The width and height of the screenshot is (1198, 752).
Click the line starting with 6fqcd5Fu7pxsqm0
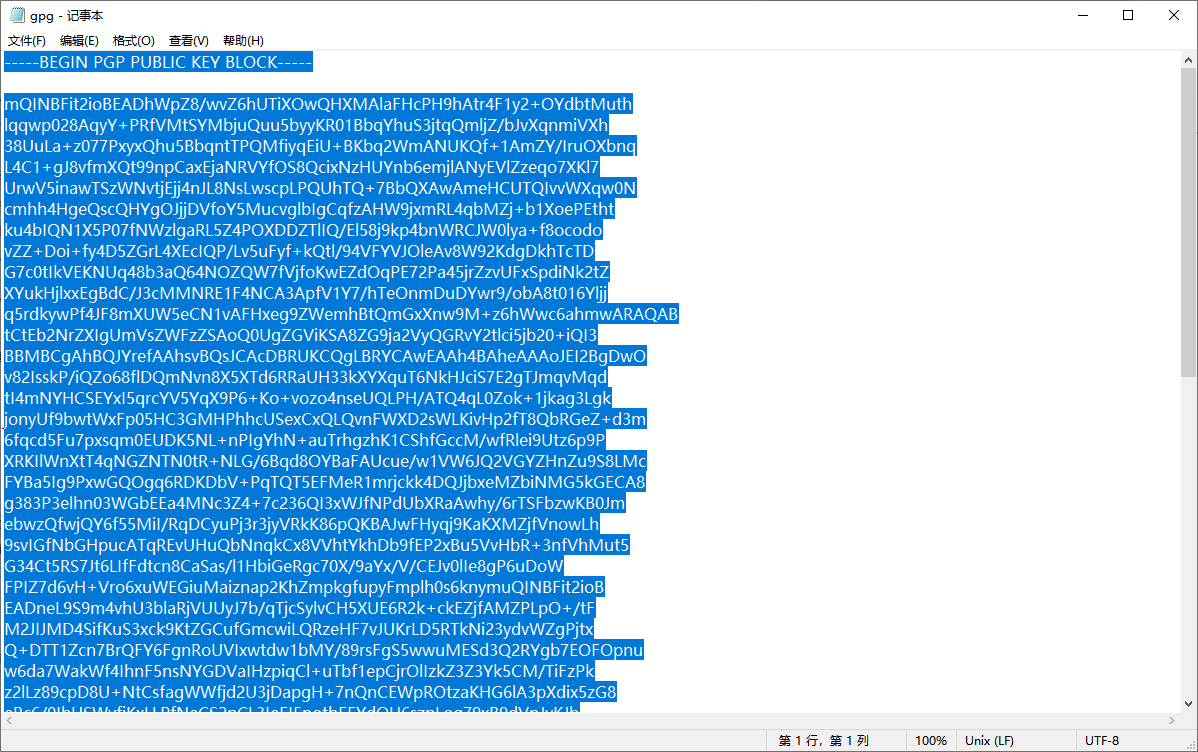(305, 440)
